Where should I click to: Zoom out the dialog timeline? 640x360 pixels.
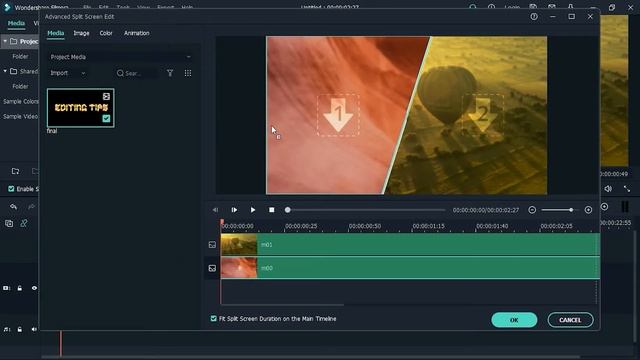click(x=532, y=210)
